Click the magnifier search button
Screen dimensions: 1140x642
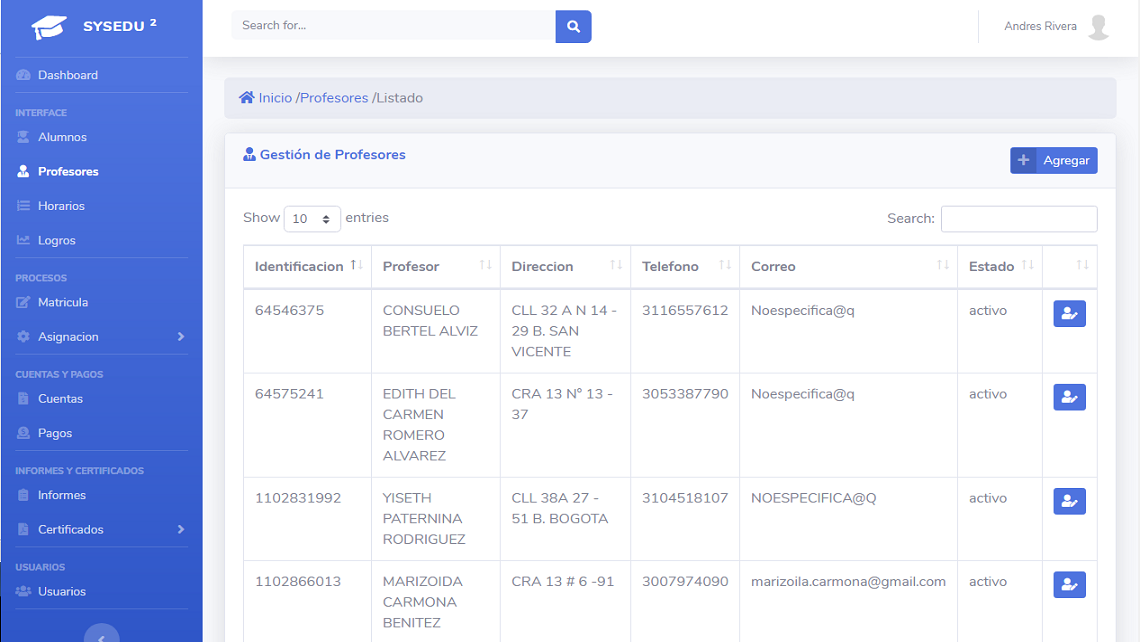point(573,26)
